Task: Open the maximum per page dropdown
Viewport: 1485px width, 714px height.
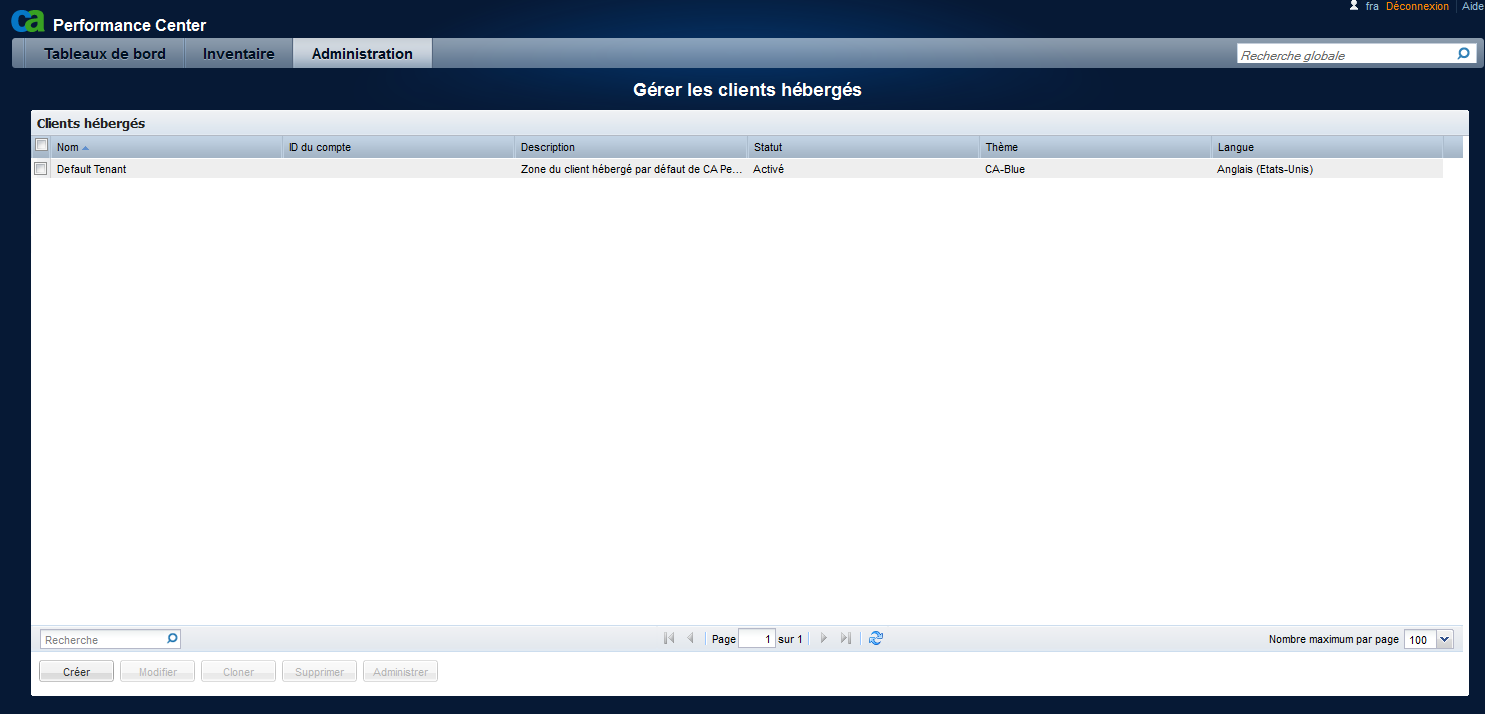Action: click(x=1444, y=639)
